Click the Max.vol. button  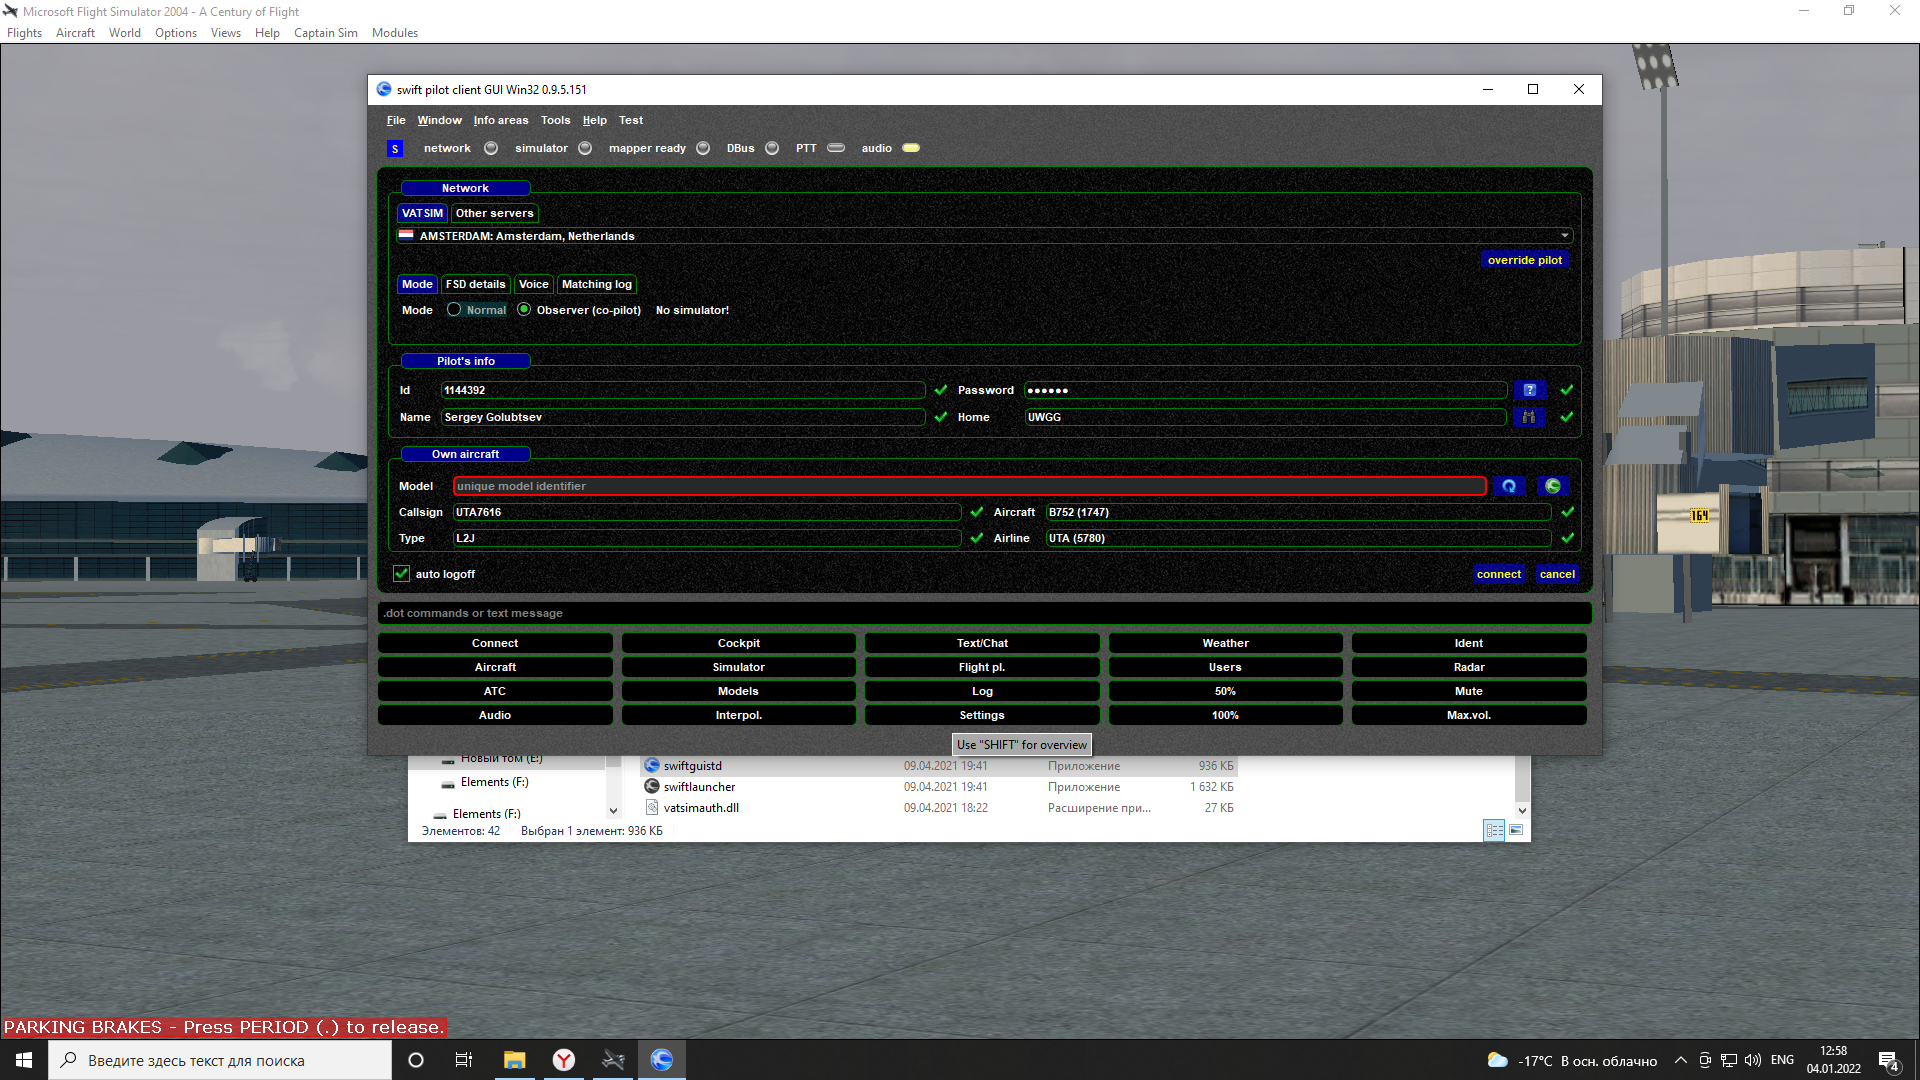point(1469,715)
